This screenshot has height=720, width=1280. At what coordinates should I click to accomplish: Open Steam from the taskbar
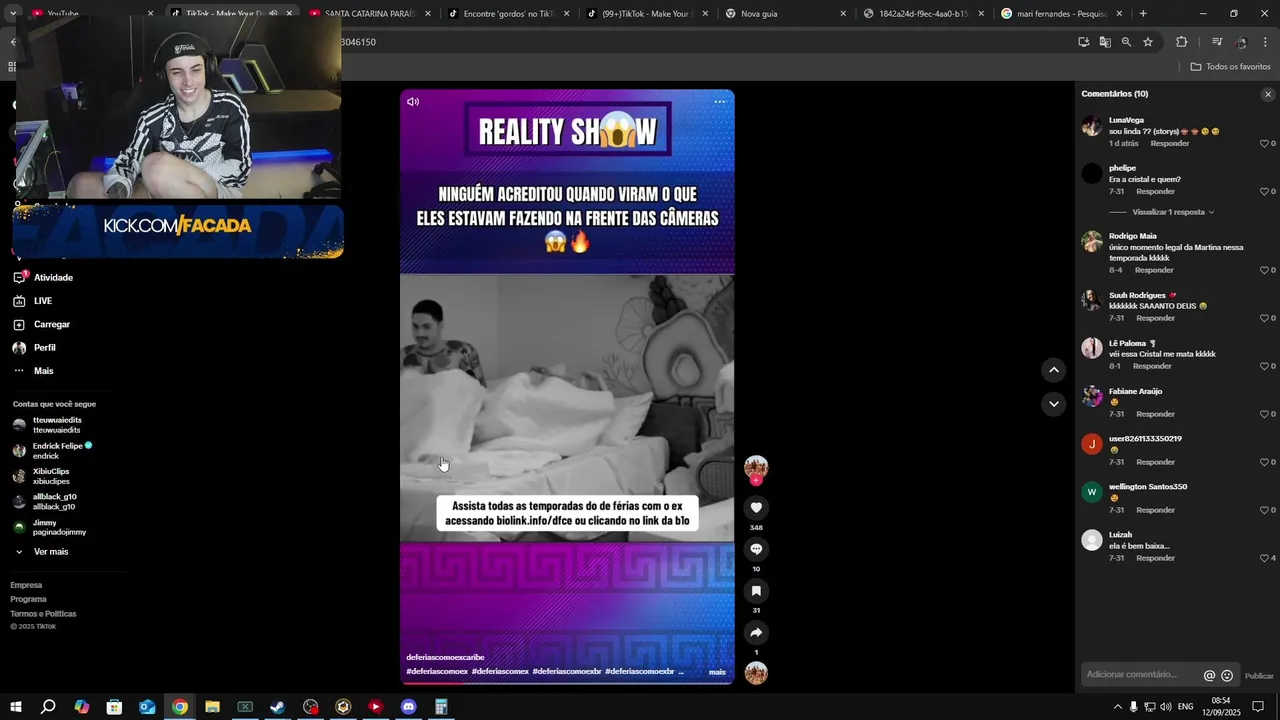[x=278, y=707]
